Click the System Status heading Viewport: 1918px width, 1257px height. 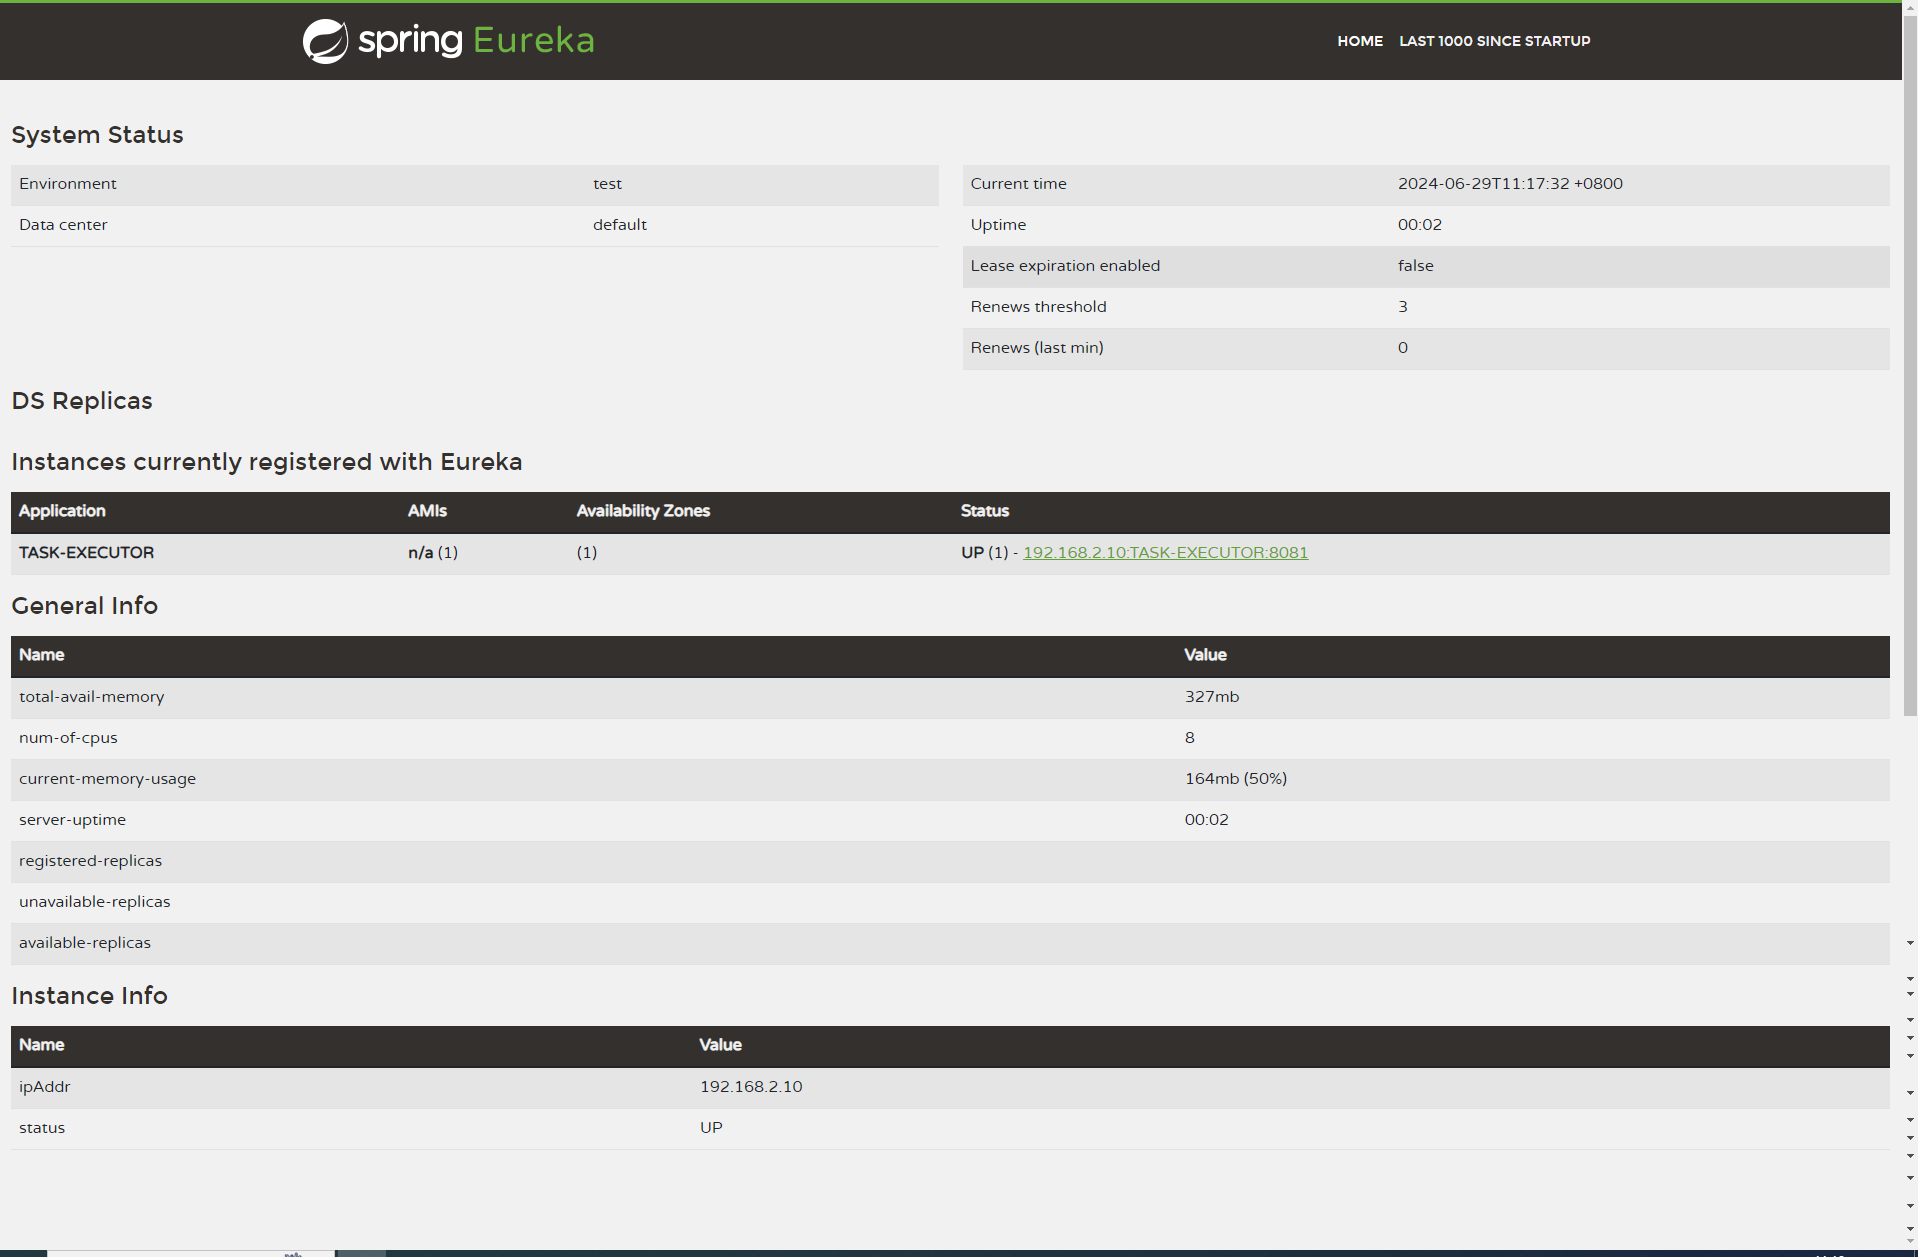97,135
